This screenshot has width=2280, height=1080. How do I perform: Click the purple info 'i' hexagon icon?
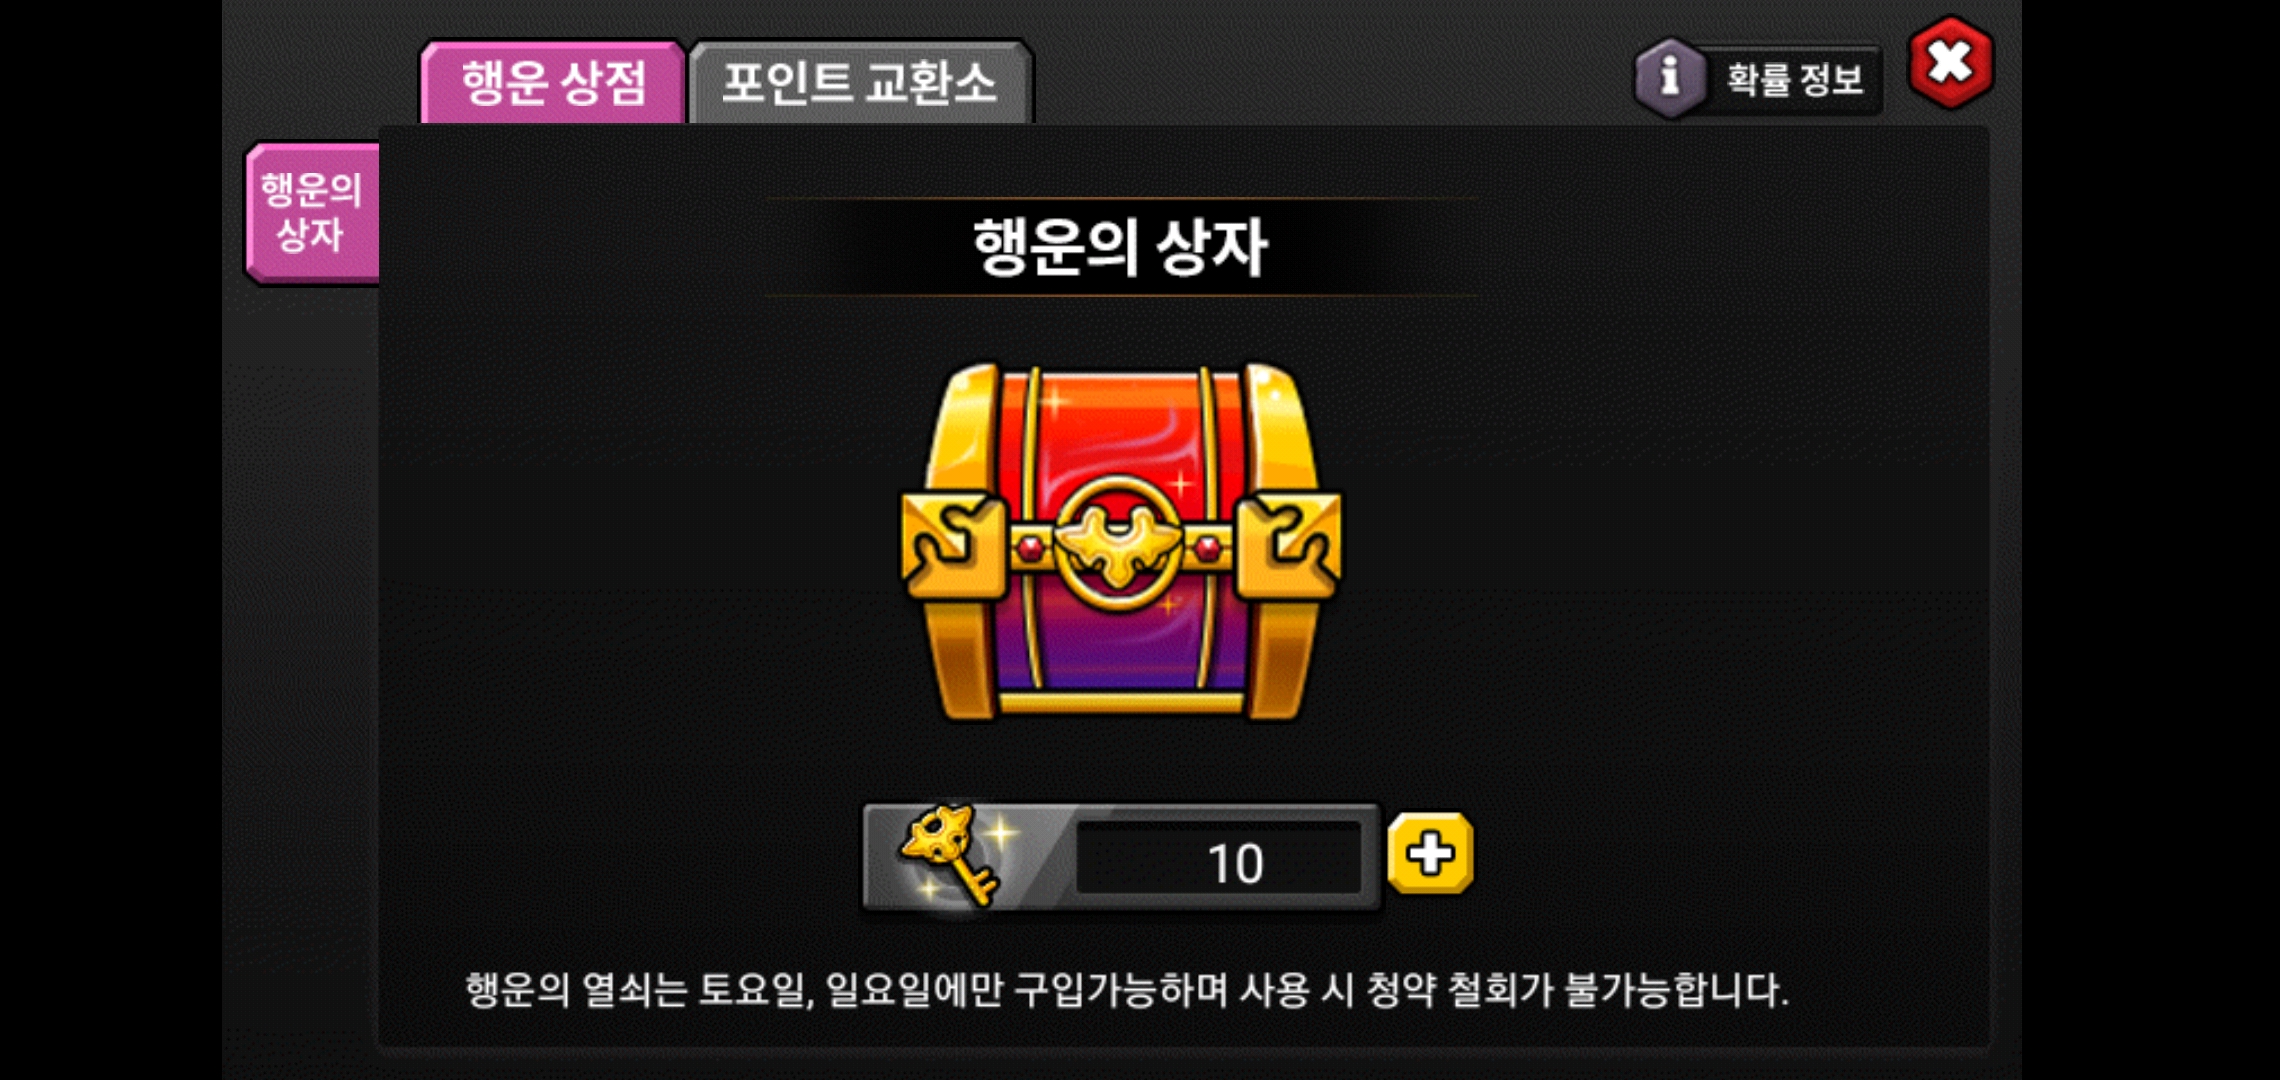coord(1669,77)
